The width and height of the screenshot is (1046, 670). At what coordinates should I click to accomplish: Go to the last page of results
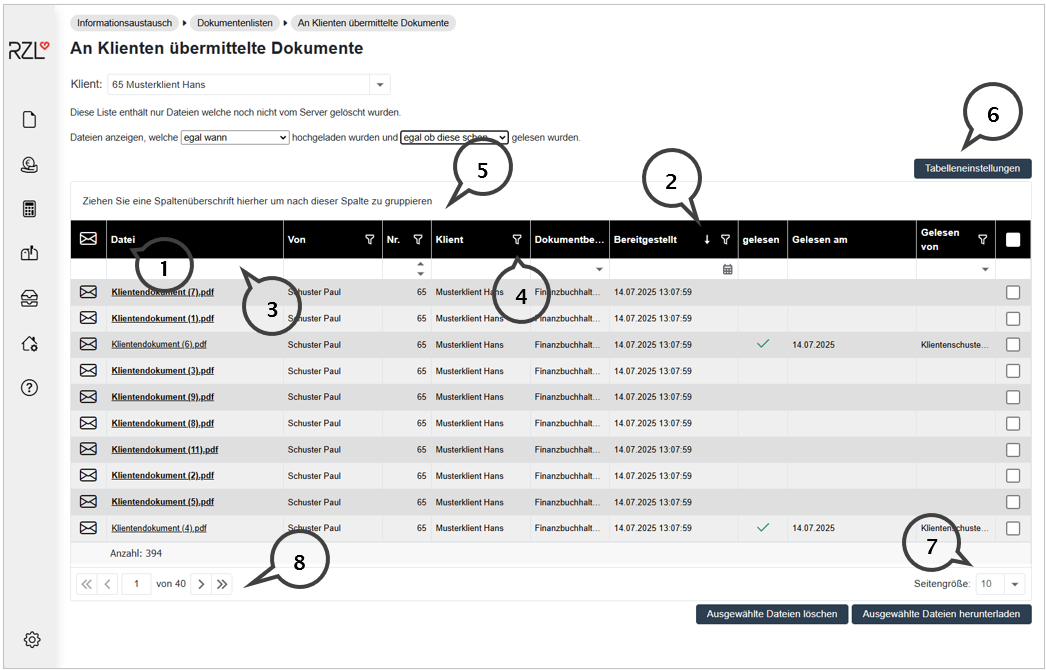pos(222,584)
